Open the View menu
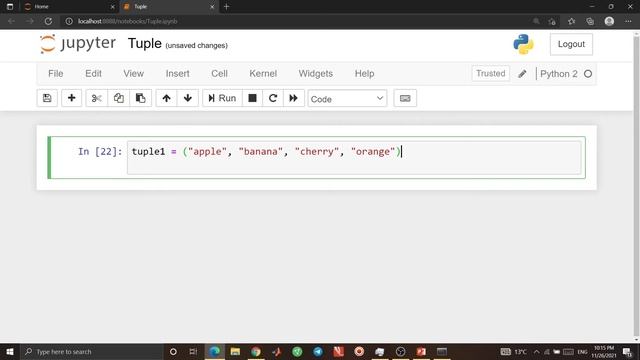640x360 pixels. pyautogui.click(x=133, y=74)
